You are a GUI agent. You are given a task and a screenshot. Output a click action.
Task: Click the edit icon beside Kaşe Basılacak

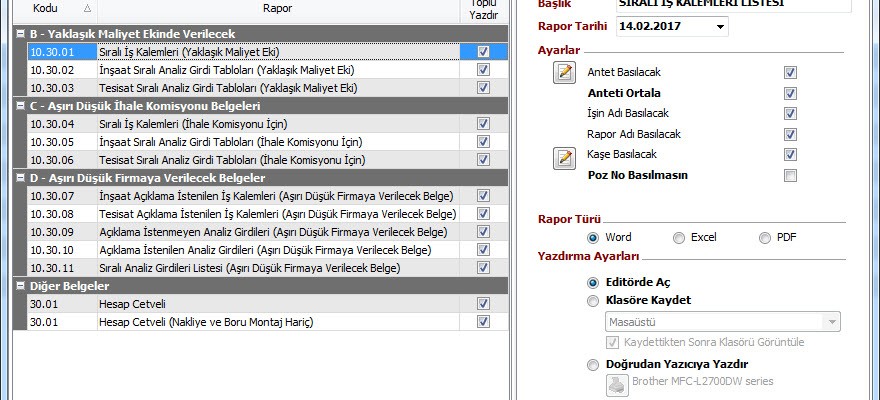565,156
